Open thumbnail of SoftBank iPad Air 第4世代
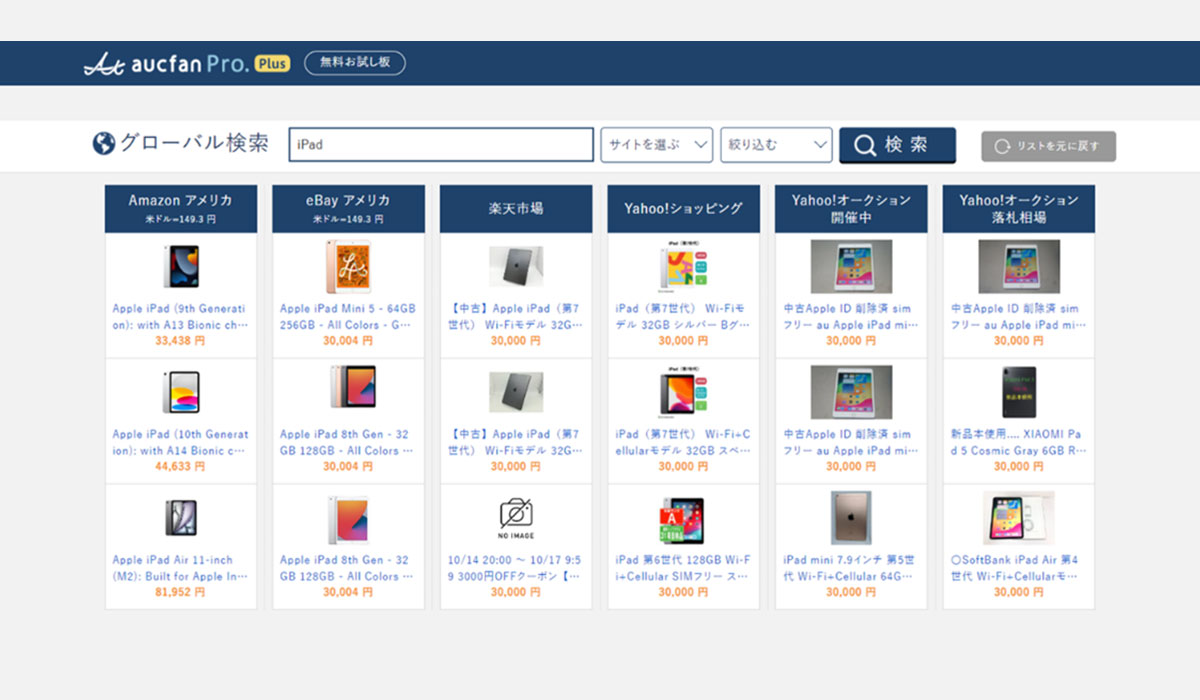1200x700 pixels. click(1019, 518)
